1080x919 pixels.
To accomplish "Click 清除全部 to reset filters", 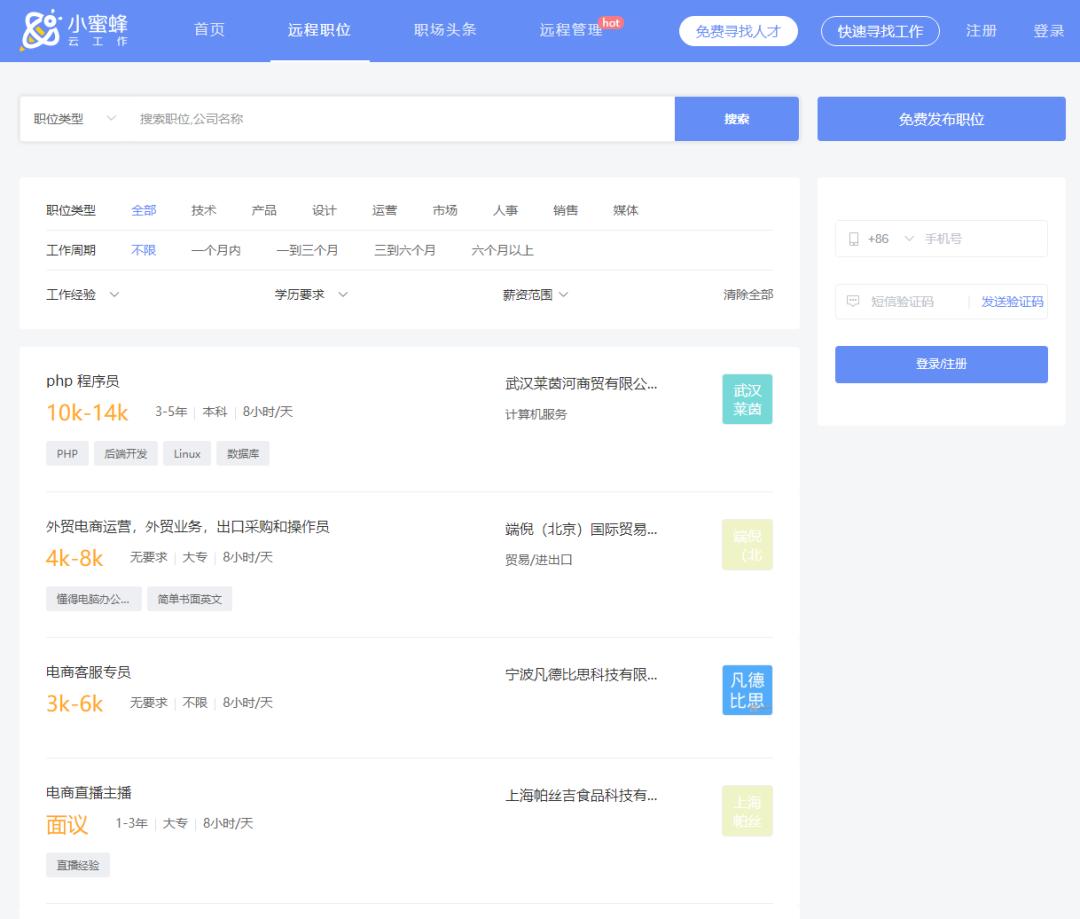I will [x=750, y=294].
